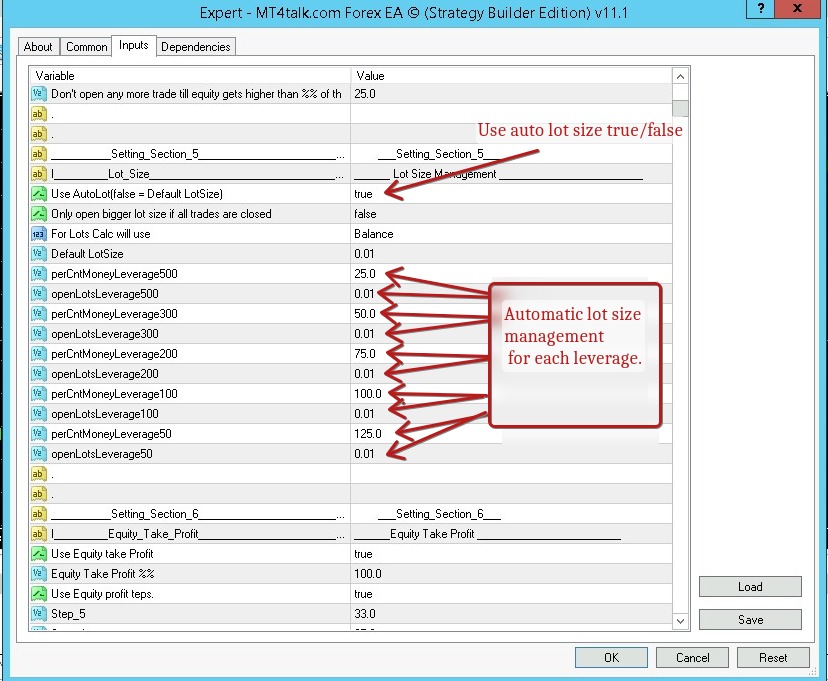Click perCntMoneyLeverage50 value 125.0

tap(368, 434)
